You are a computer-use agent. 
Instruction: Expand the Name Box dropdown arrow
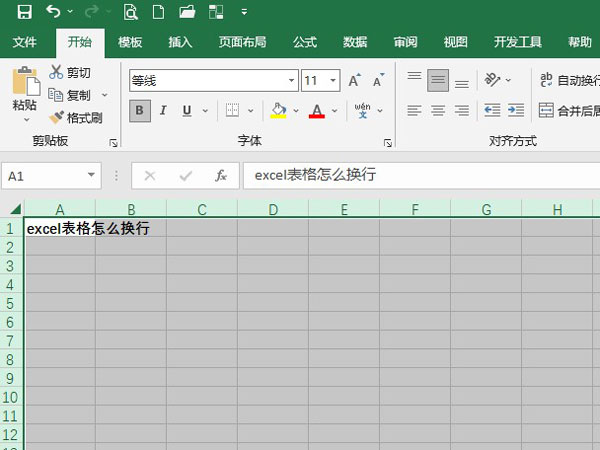pyautogui.click(x=91, y=176)
